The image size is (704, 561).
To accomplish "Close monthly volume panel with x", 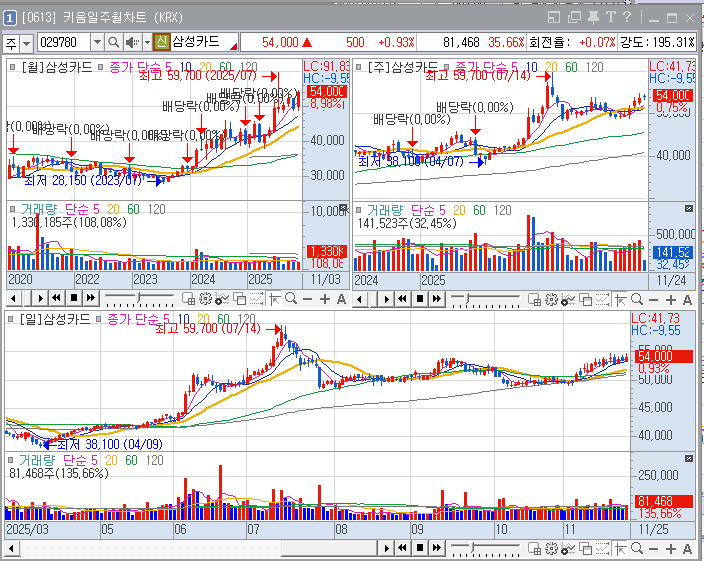I will (x=343, y=207).
